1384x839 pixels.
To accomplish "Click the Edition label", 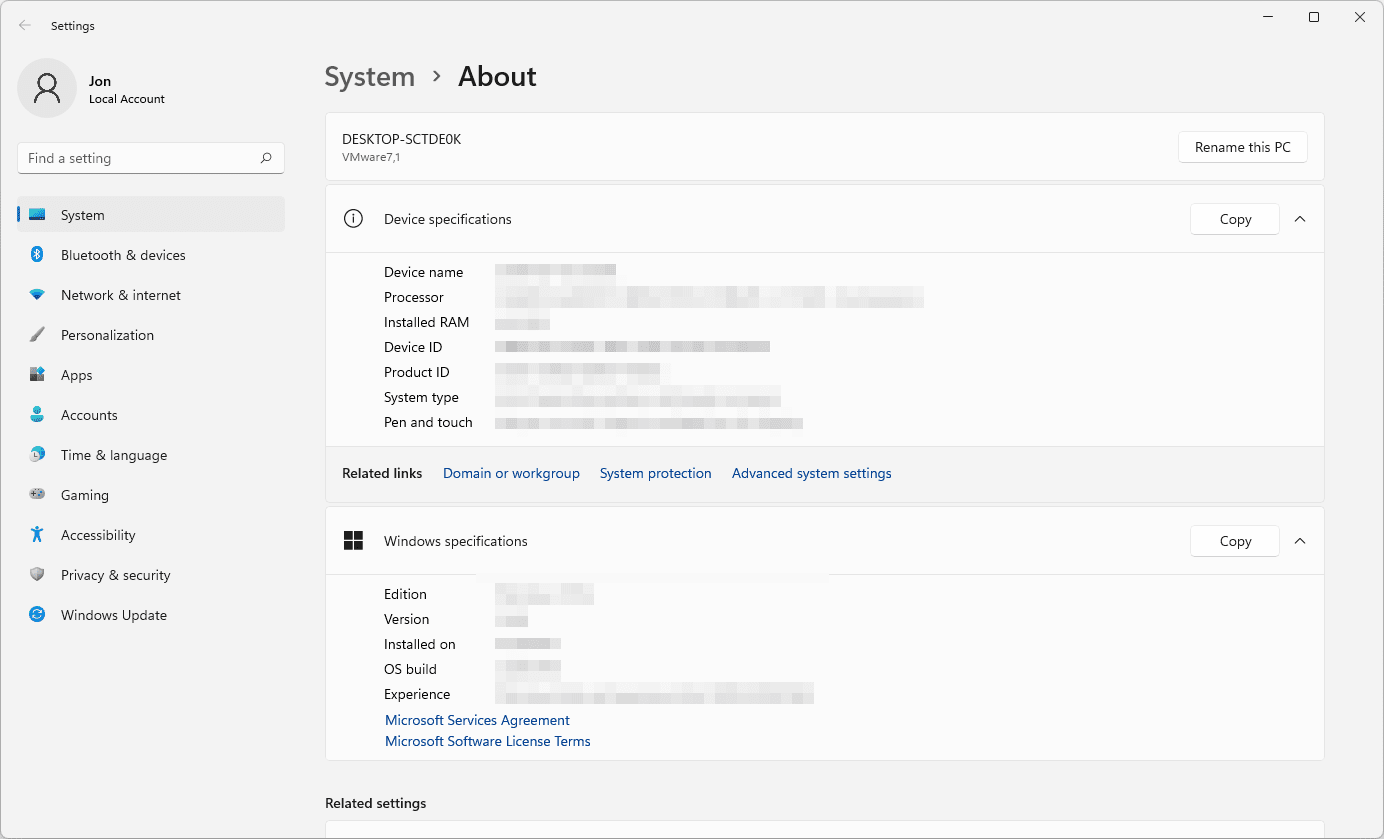I will (405, 594).
